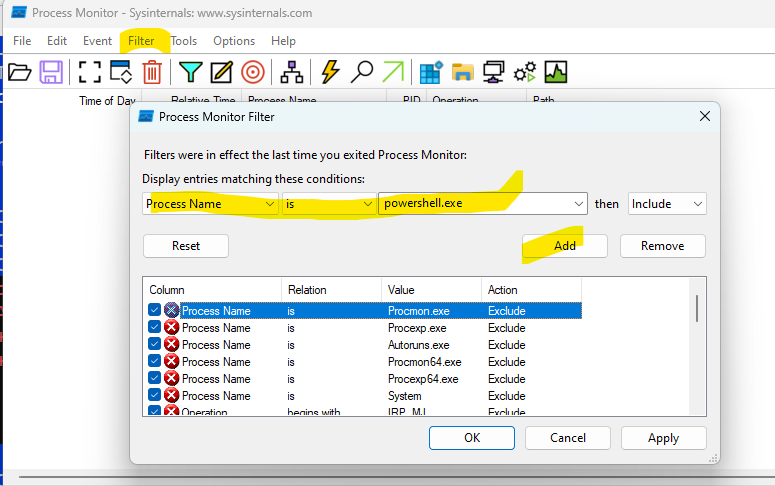Open the Filter funnel toolbar icon
Screen dimensions: 775x486
pos(191,72)
